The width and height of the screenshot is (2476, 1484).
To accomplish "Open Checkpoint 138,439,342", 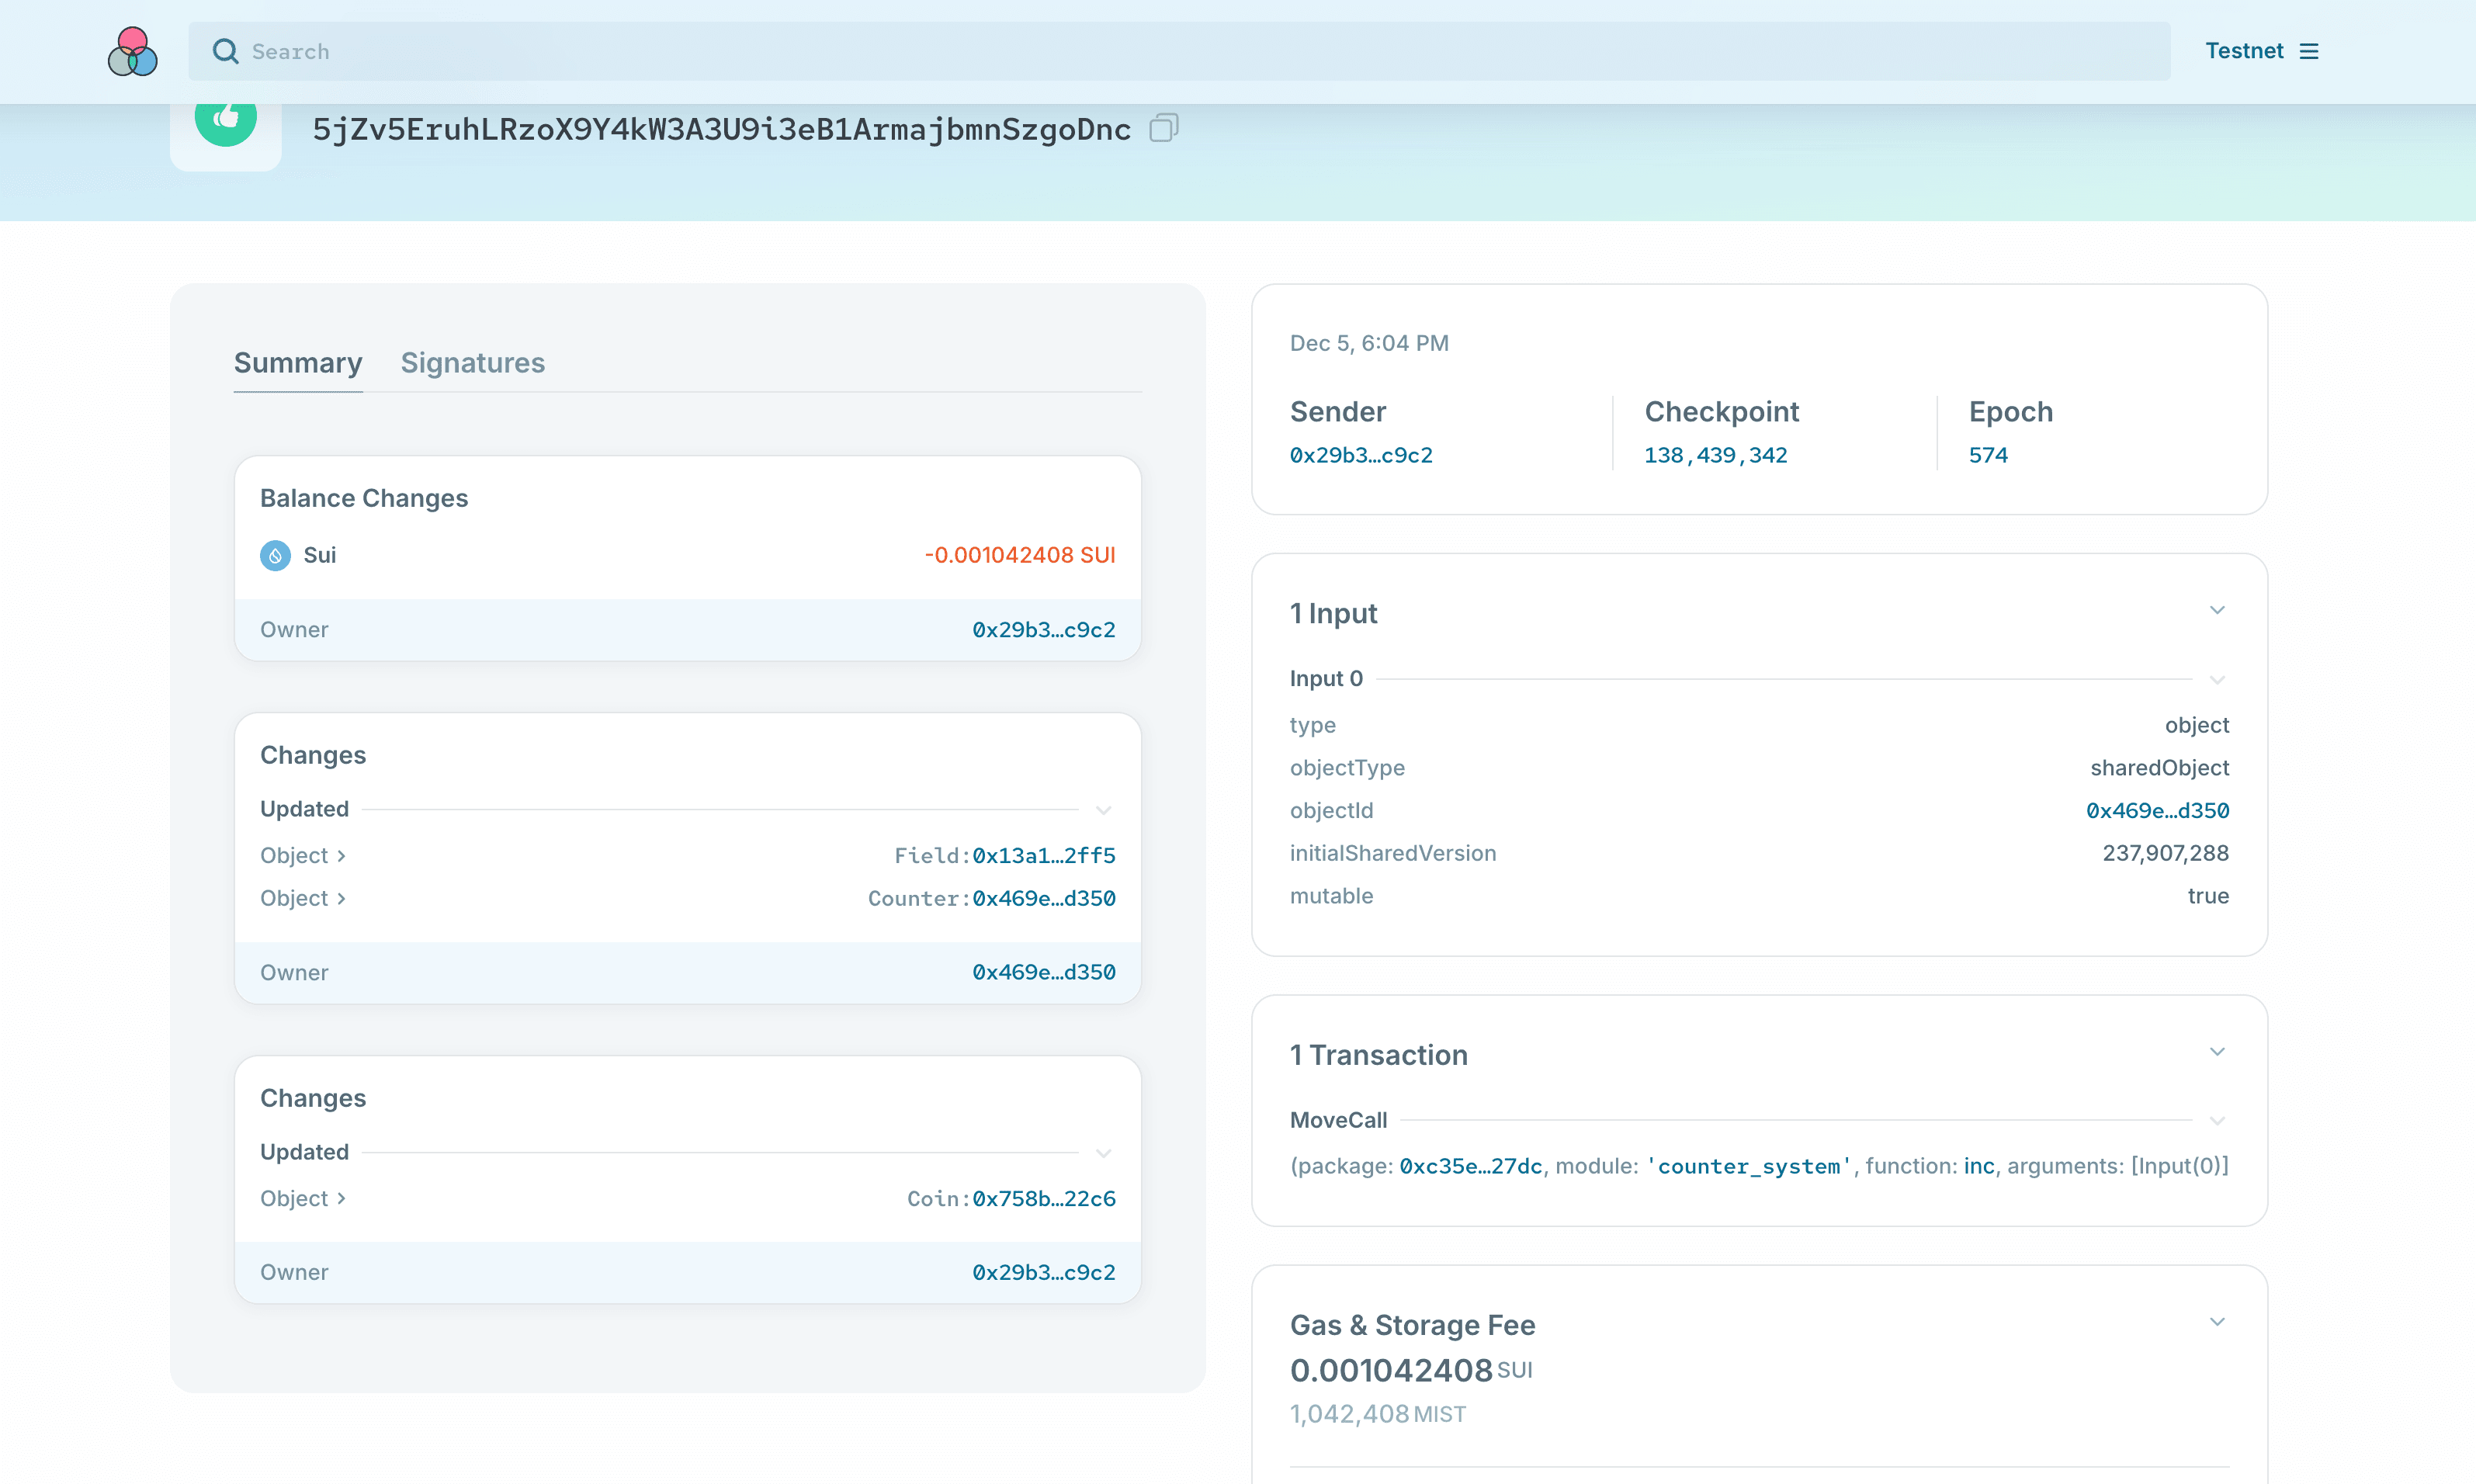I will [x=1716, y=455].
